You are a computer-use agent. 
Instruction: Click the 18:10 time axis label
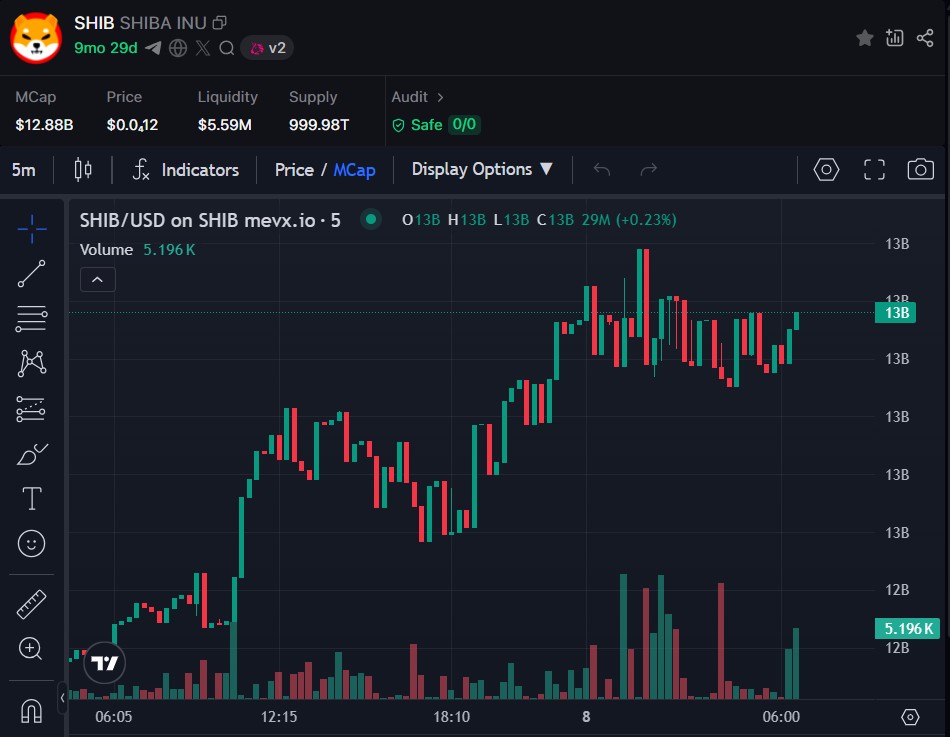coord(451,717)
